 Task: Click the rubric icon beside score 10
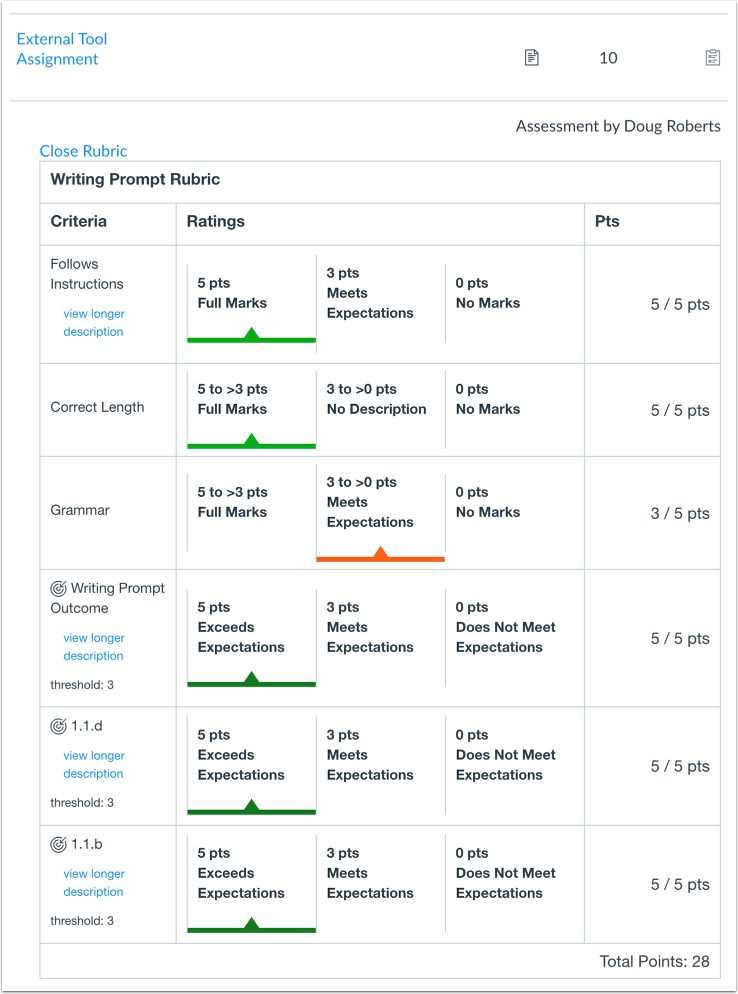coord(712,58)
